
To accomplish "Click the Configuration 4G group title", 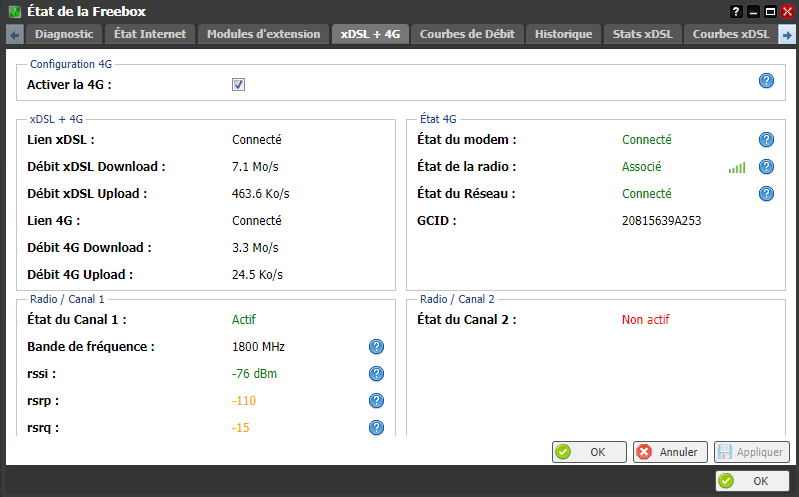I will click(71, 64).
